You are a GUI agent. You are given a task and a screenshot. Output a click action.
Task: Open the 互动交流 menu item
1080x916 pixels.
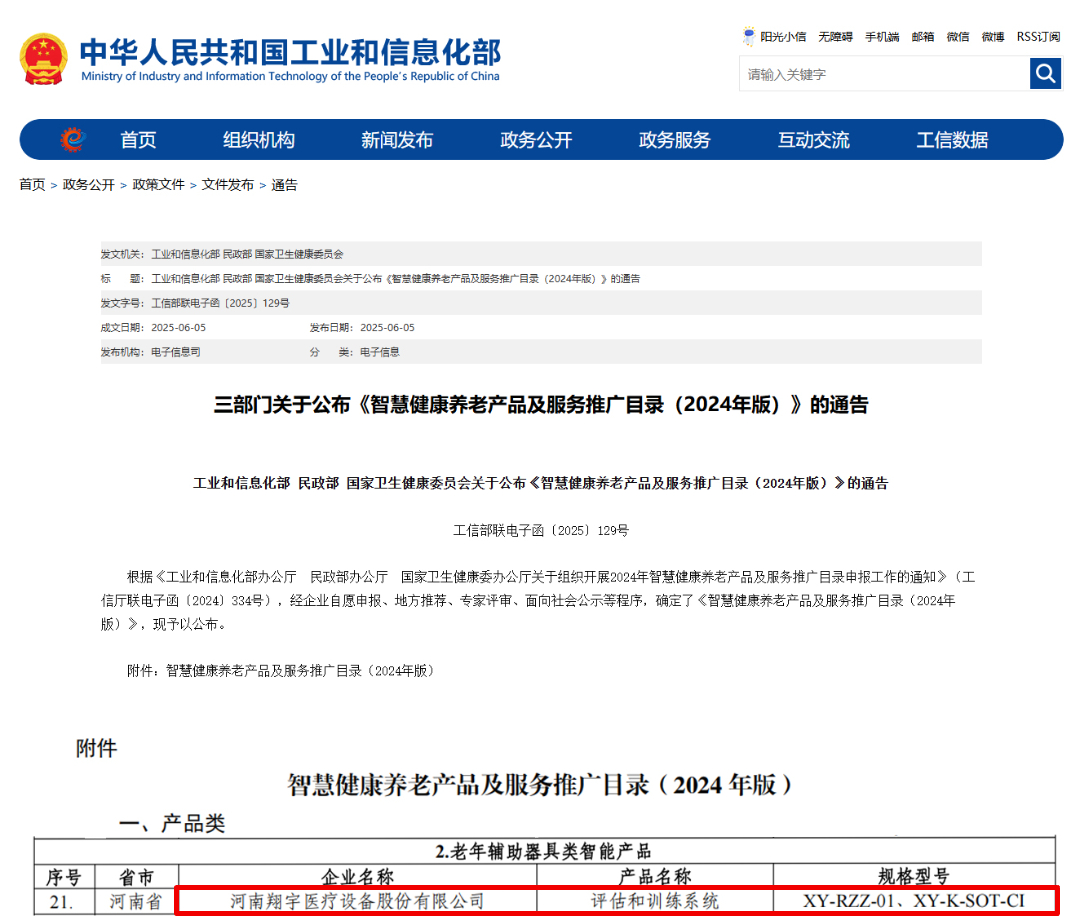[x=814, y=140]
